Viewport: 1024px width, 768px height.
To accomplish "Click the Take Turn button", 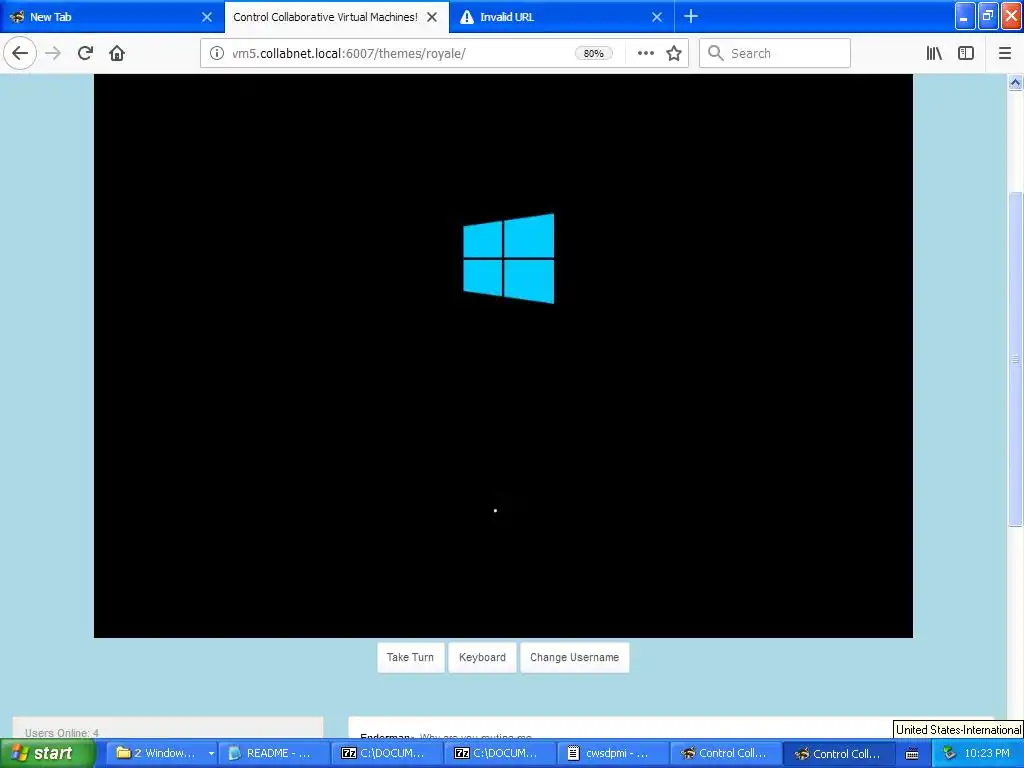I will pyautogui.click(x=410, y=657).
